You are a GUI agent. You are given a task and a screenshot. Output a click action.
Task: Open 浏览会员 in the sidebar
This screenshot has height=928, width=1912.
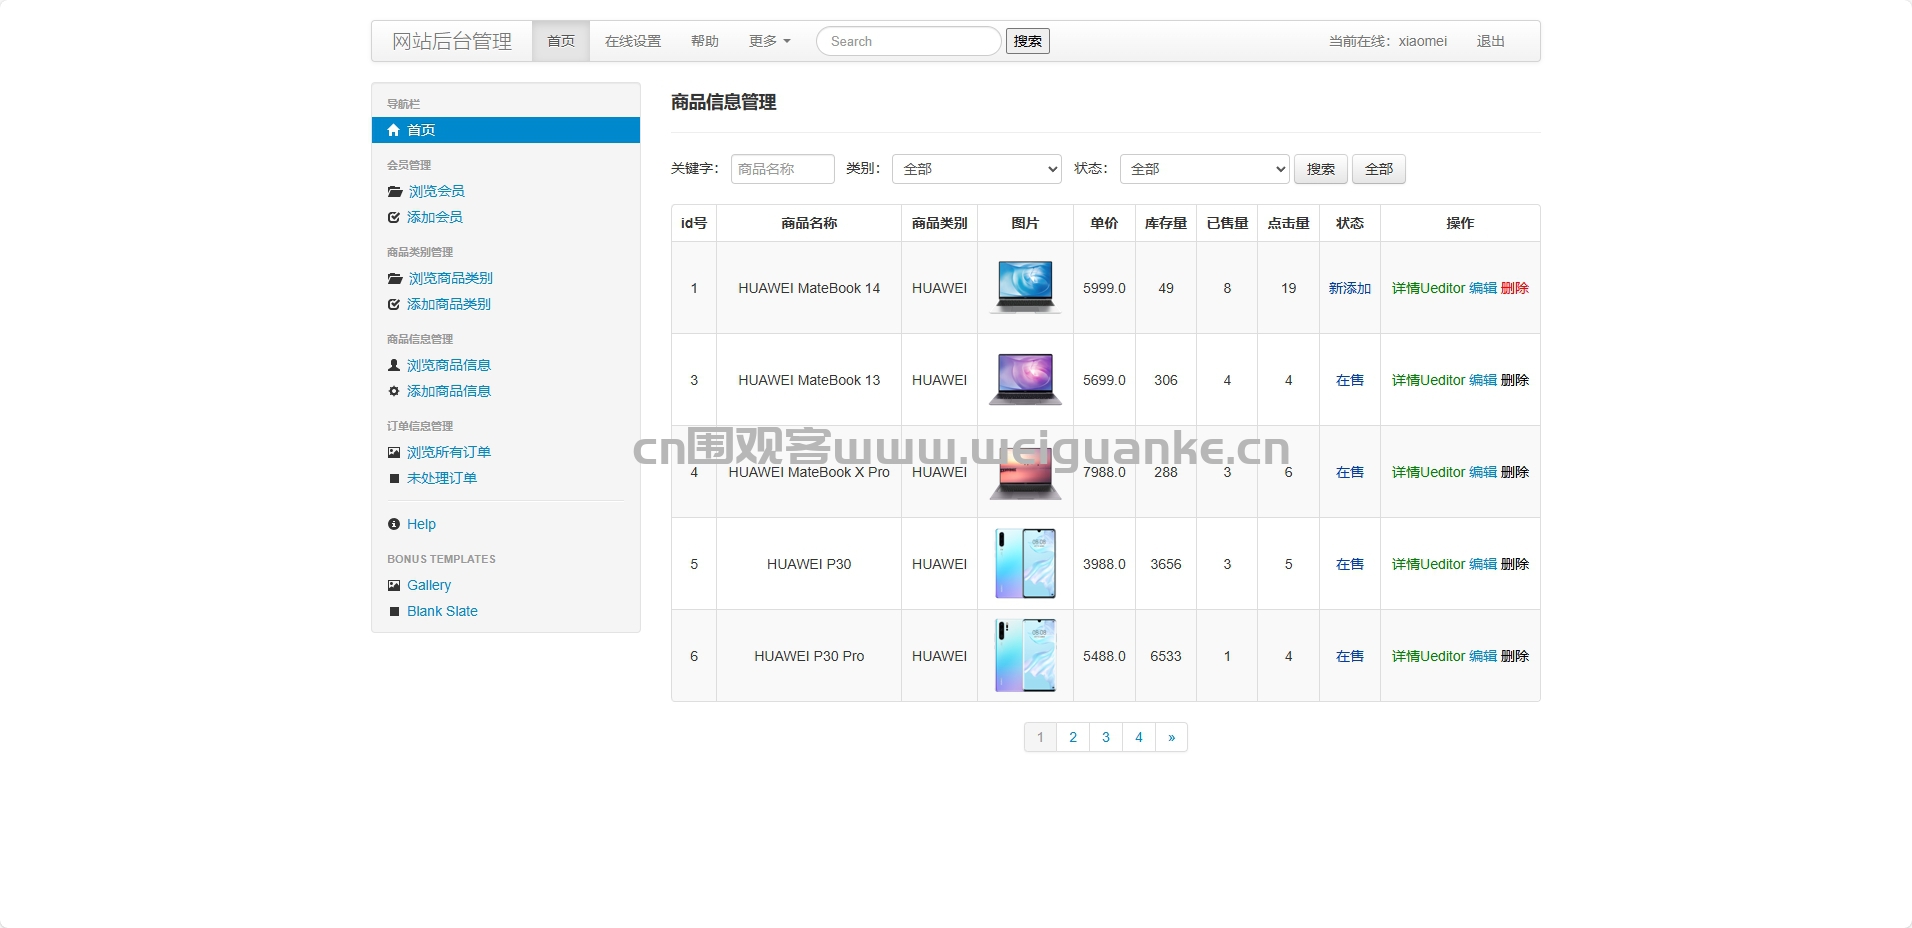[436, 191]
